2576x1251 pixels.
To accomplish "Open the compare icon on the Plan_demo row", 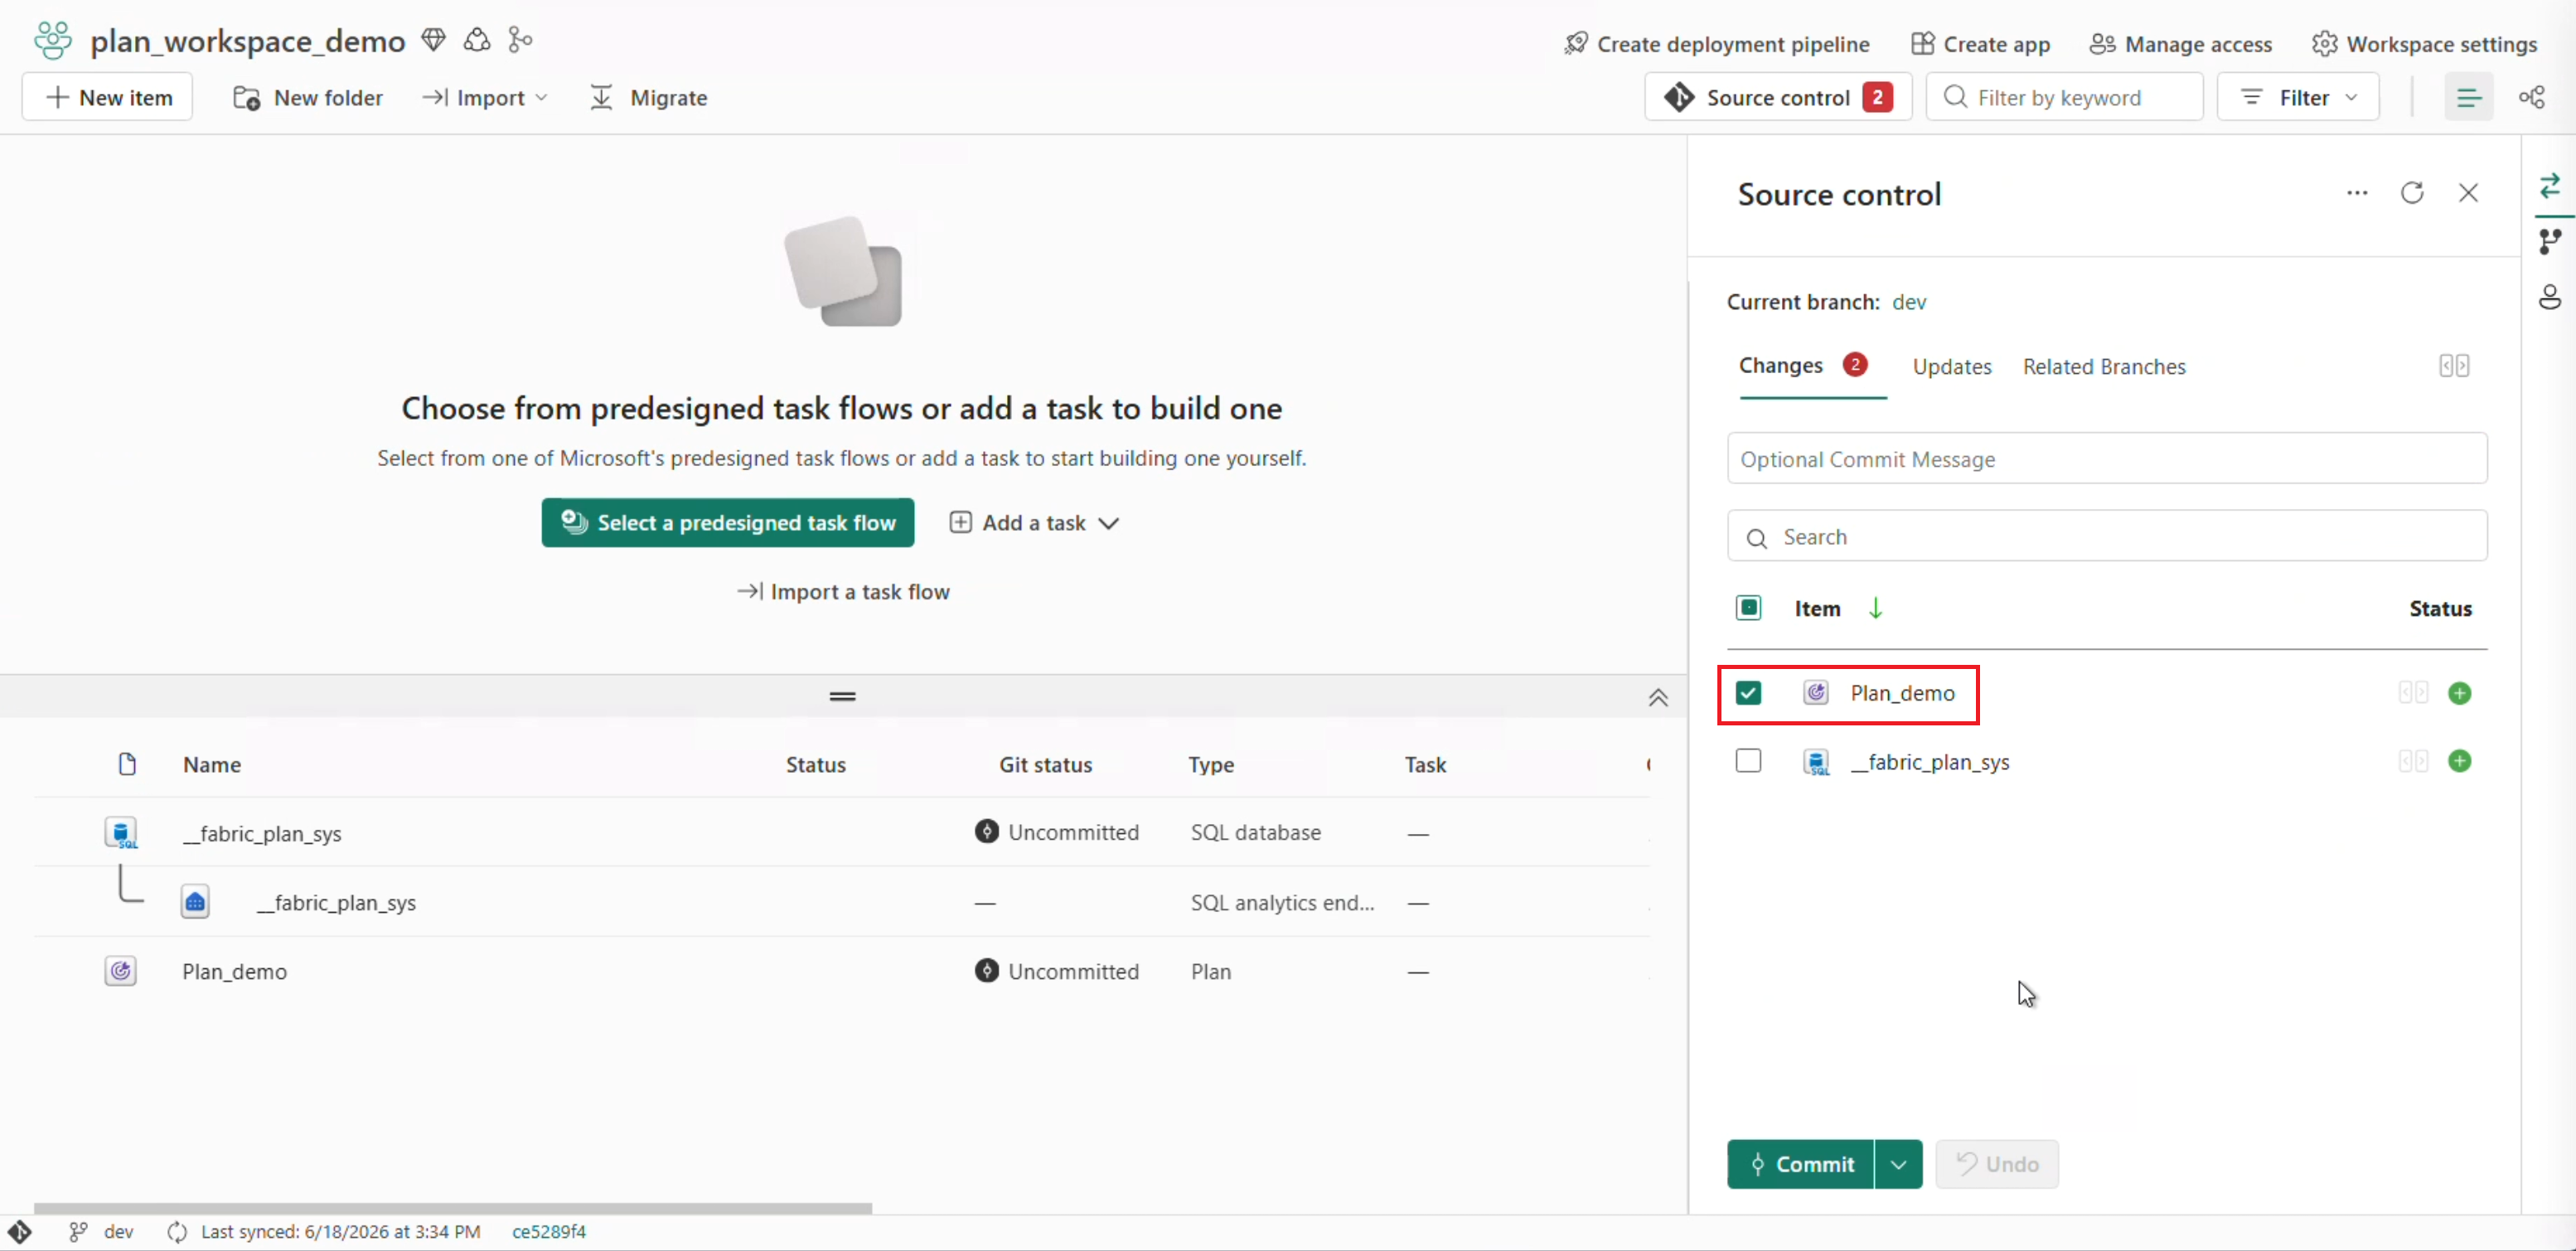I will (2413, 693).
